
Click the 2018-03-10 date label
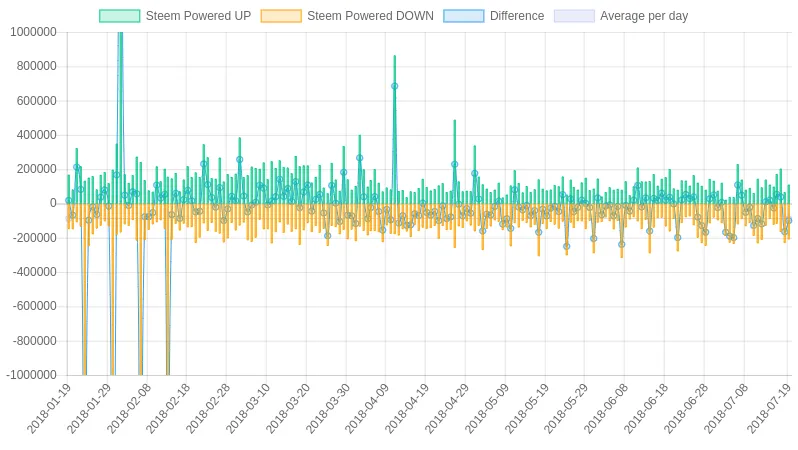pyautogui.click(x=248, y=408)
